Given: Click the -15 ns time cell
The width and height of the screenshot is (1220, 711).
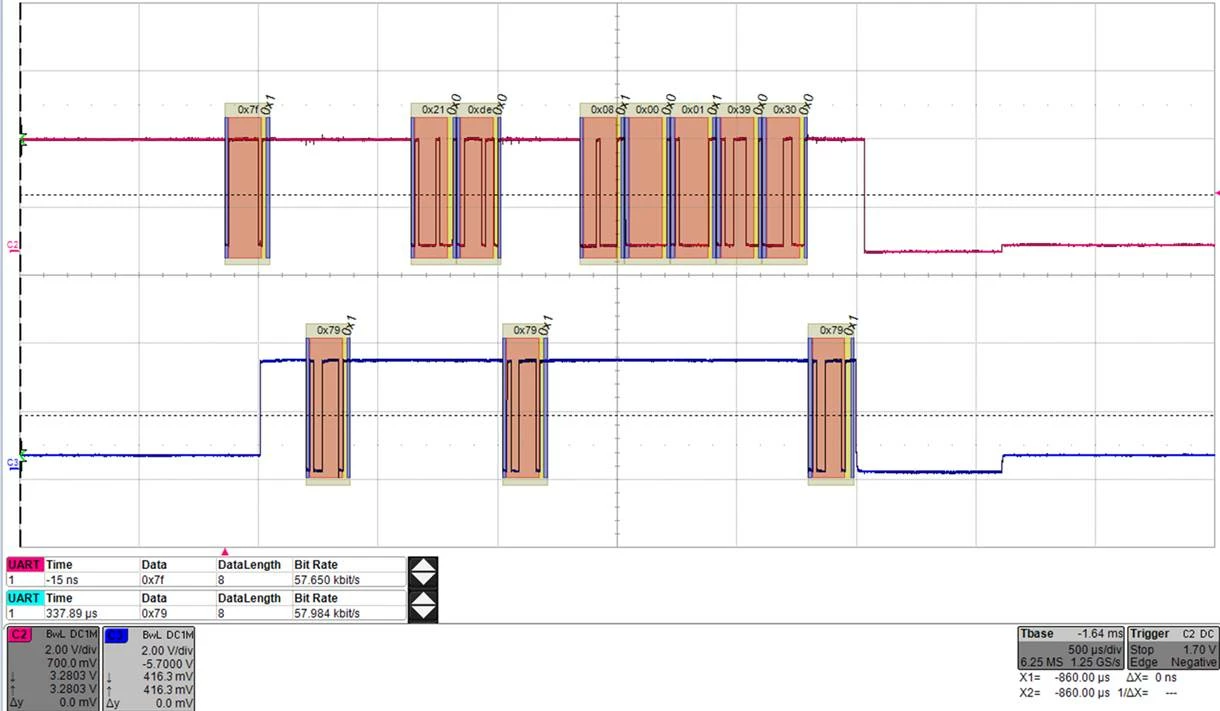Looking at the screenshot, I should click(x=62, y=580).
